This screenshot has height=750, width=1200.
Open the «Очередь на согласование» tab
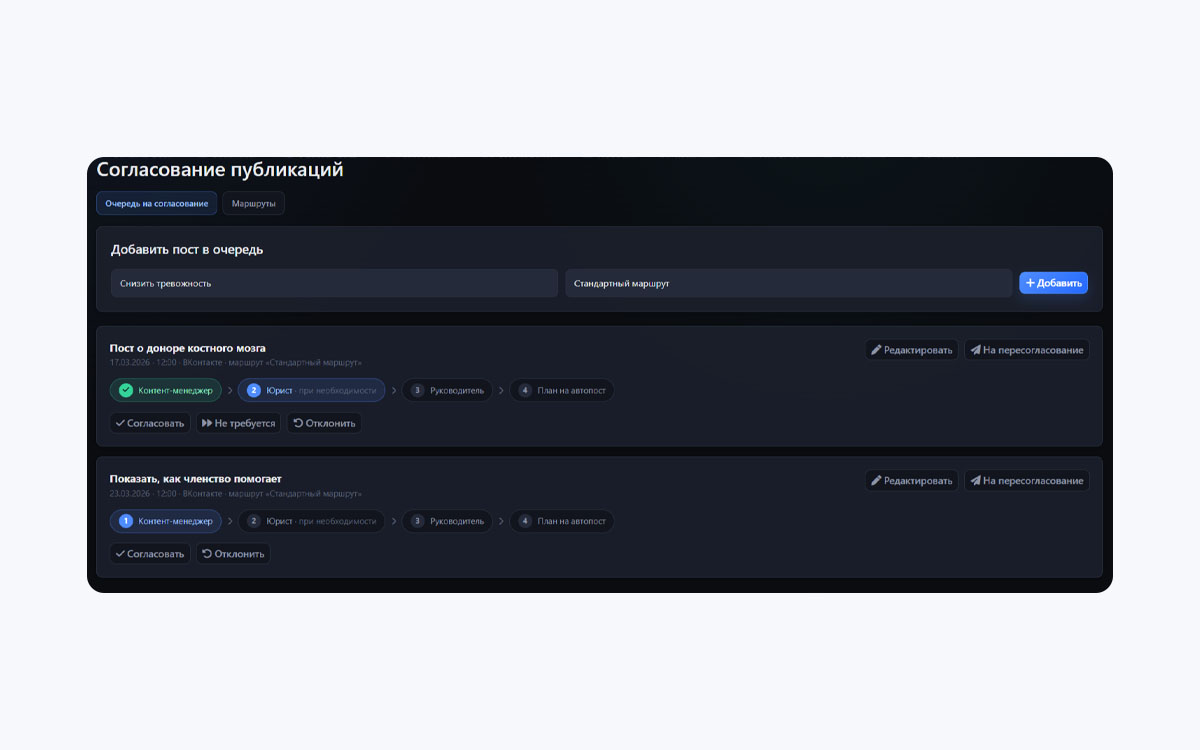tap(156, 203)
